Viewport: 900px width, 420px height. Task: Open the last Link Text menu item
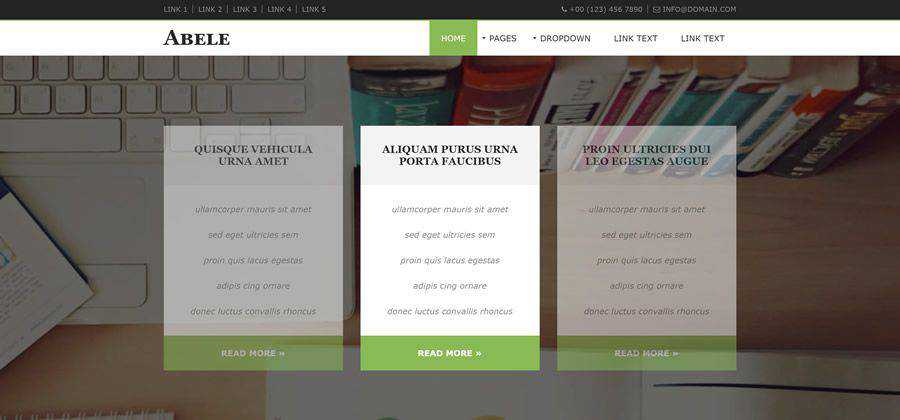pos(703,38)
